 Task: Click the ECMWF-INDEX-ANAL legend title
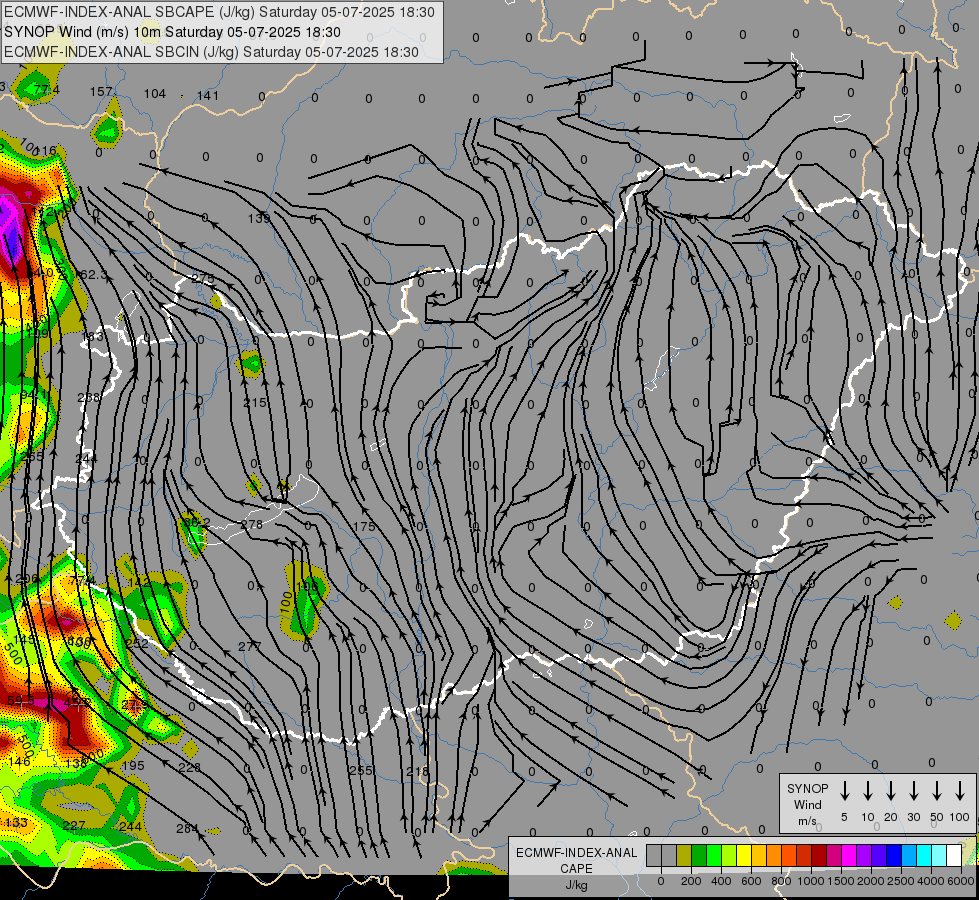pyautogui.click(x=576, y=853)
